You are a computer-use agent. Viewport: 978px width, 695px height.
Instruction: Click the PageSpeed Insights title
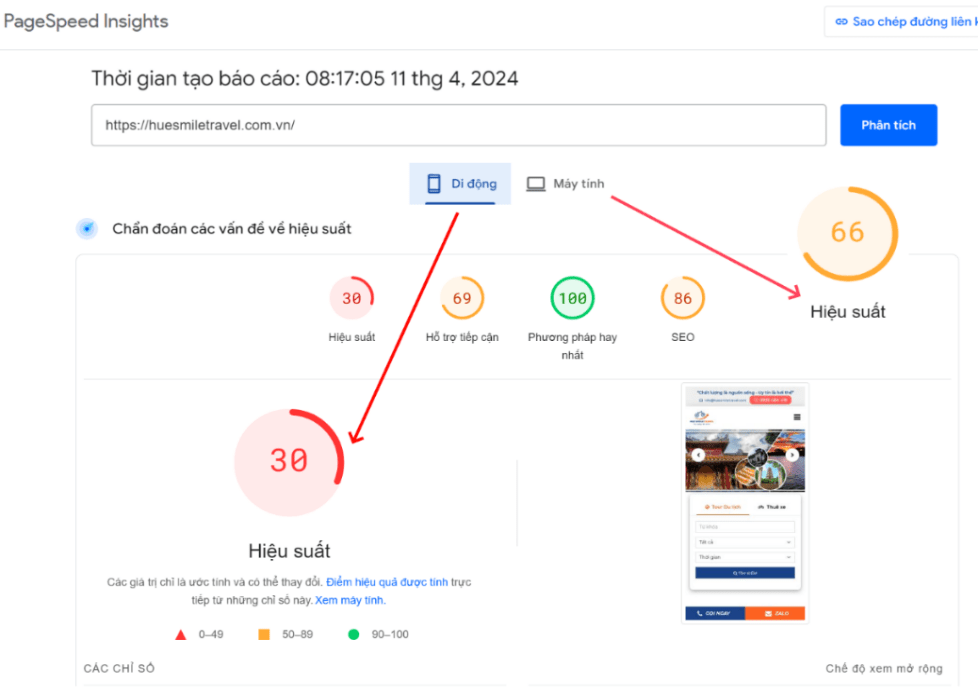pyautogui.click(x=86, y=21)
